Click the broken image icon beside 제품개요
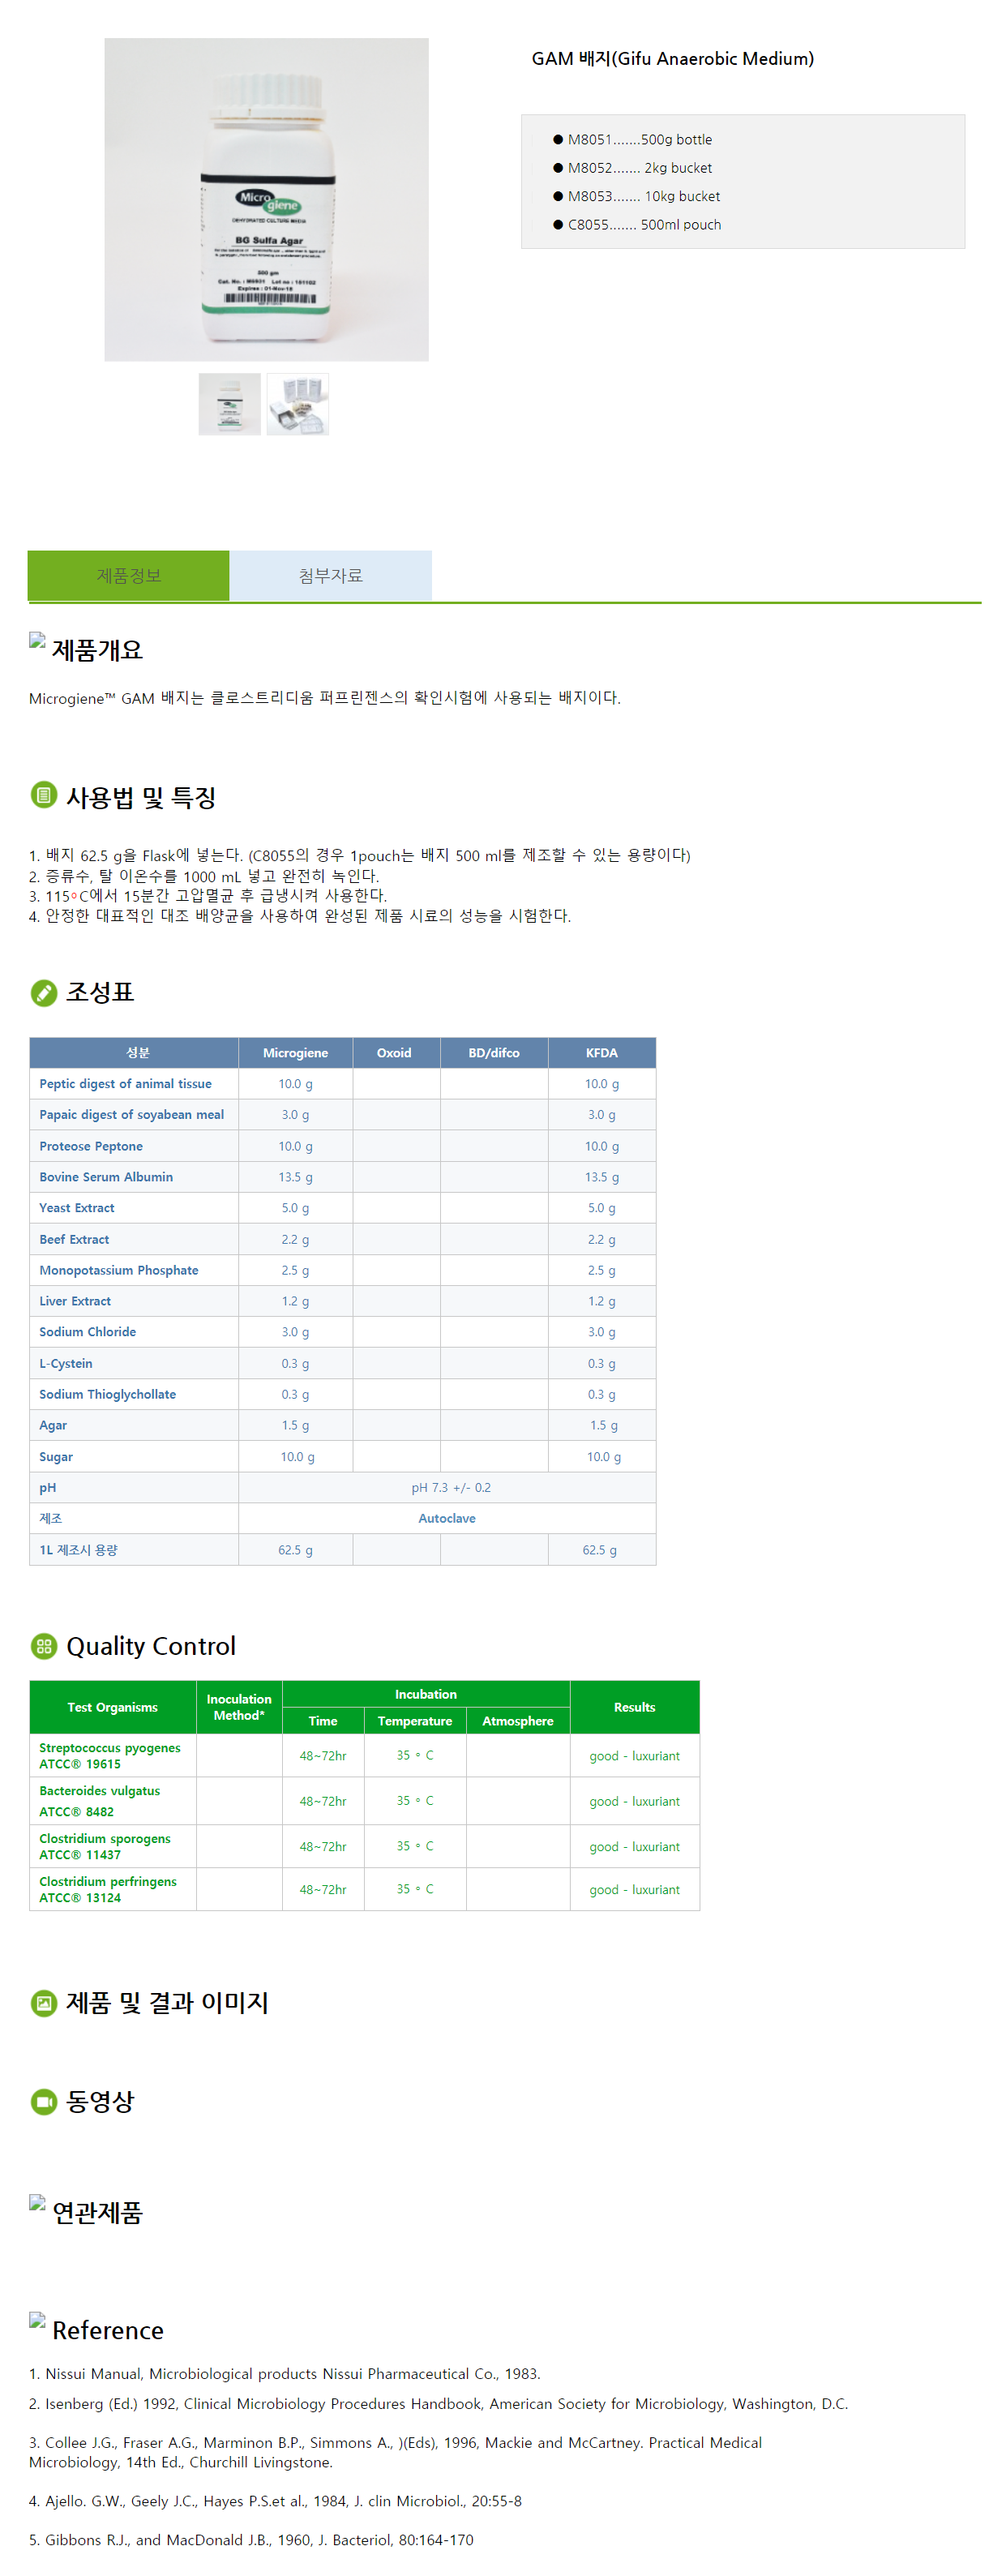Viewport: 1006px width, 2576px height. (37, 641)
